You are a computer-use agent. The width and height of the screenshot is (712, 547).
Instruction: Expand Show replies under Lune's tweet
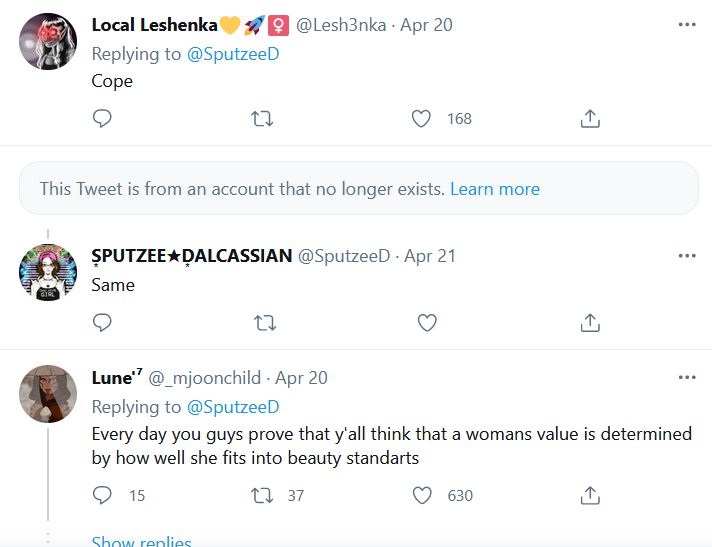click(141, 541)
